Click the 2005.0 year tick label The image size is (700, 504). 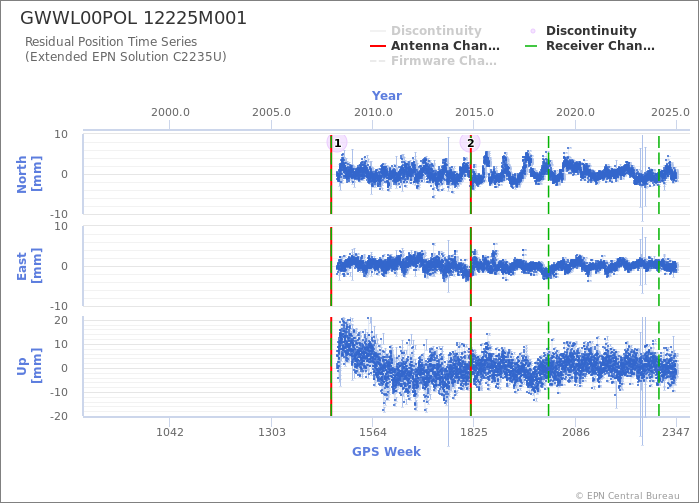tap(271, 112)
